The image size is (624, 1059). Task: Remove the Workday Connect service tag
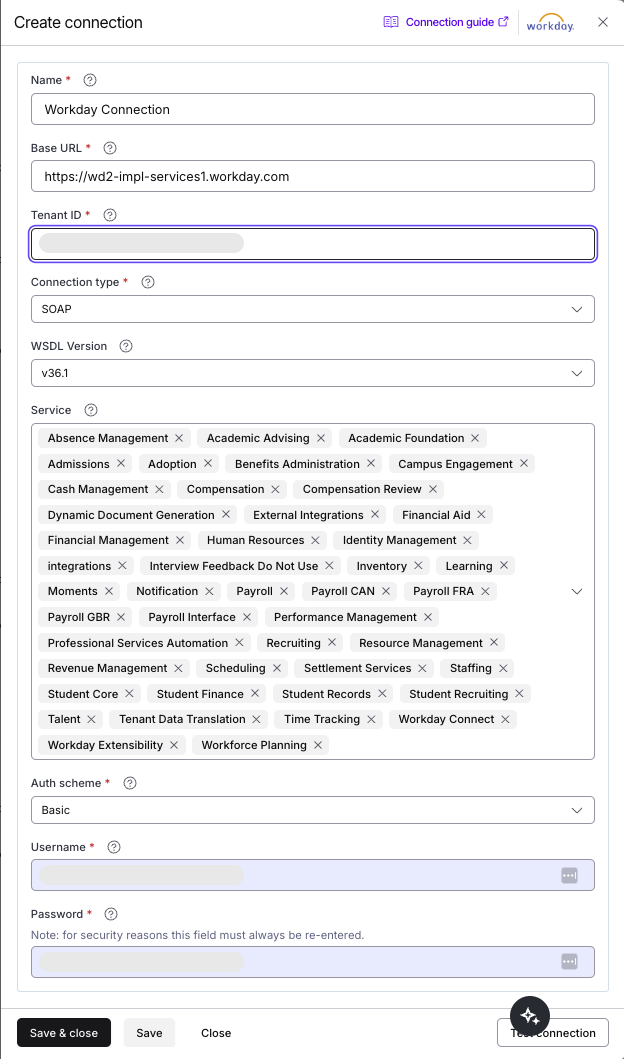click(505, 719)
